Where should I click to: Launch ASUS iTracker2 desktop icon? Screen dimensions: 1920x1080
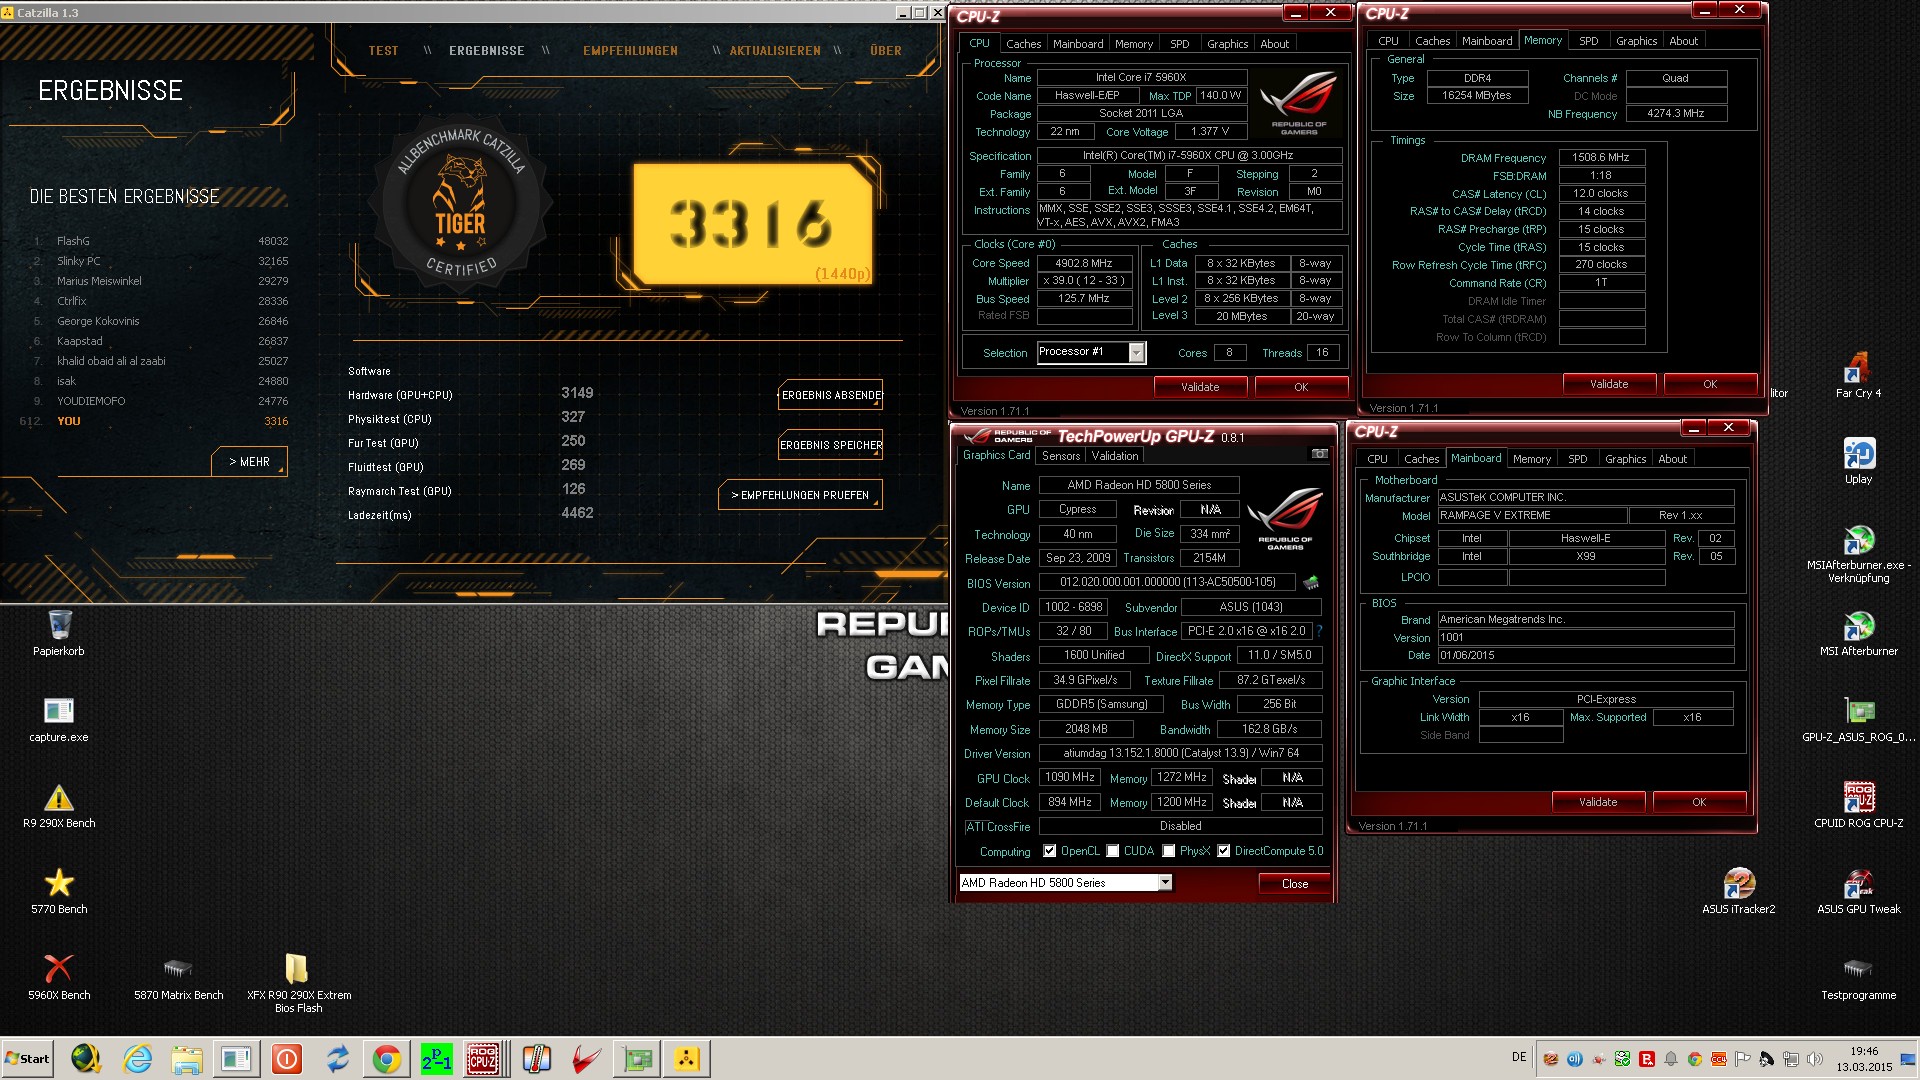pos(1738,892)
